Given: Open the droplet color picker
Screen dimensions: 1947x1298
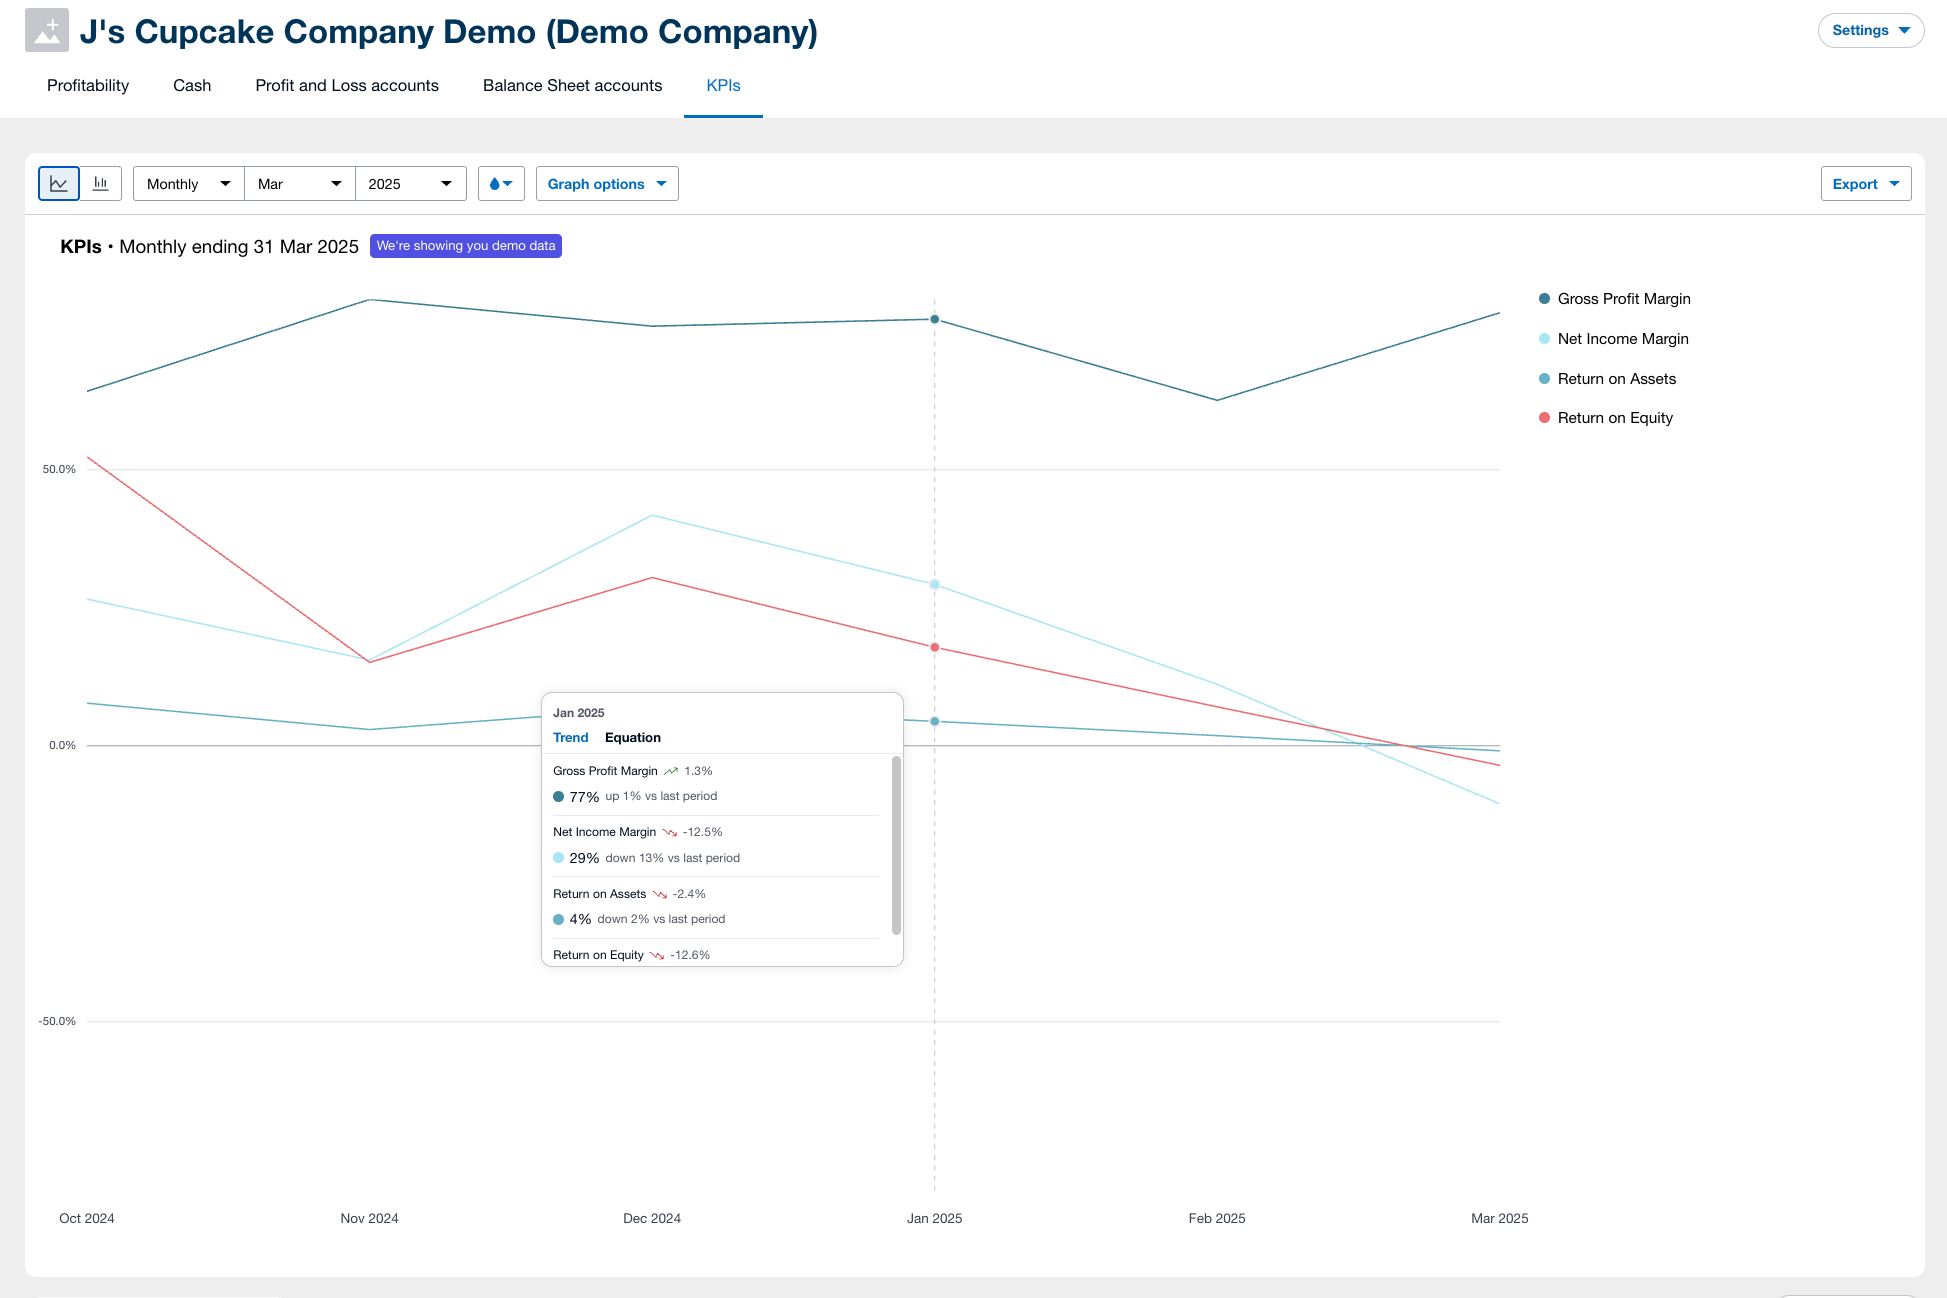Looking at the screenshot, I should pyautogui.click(x=501, y=183).
